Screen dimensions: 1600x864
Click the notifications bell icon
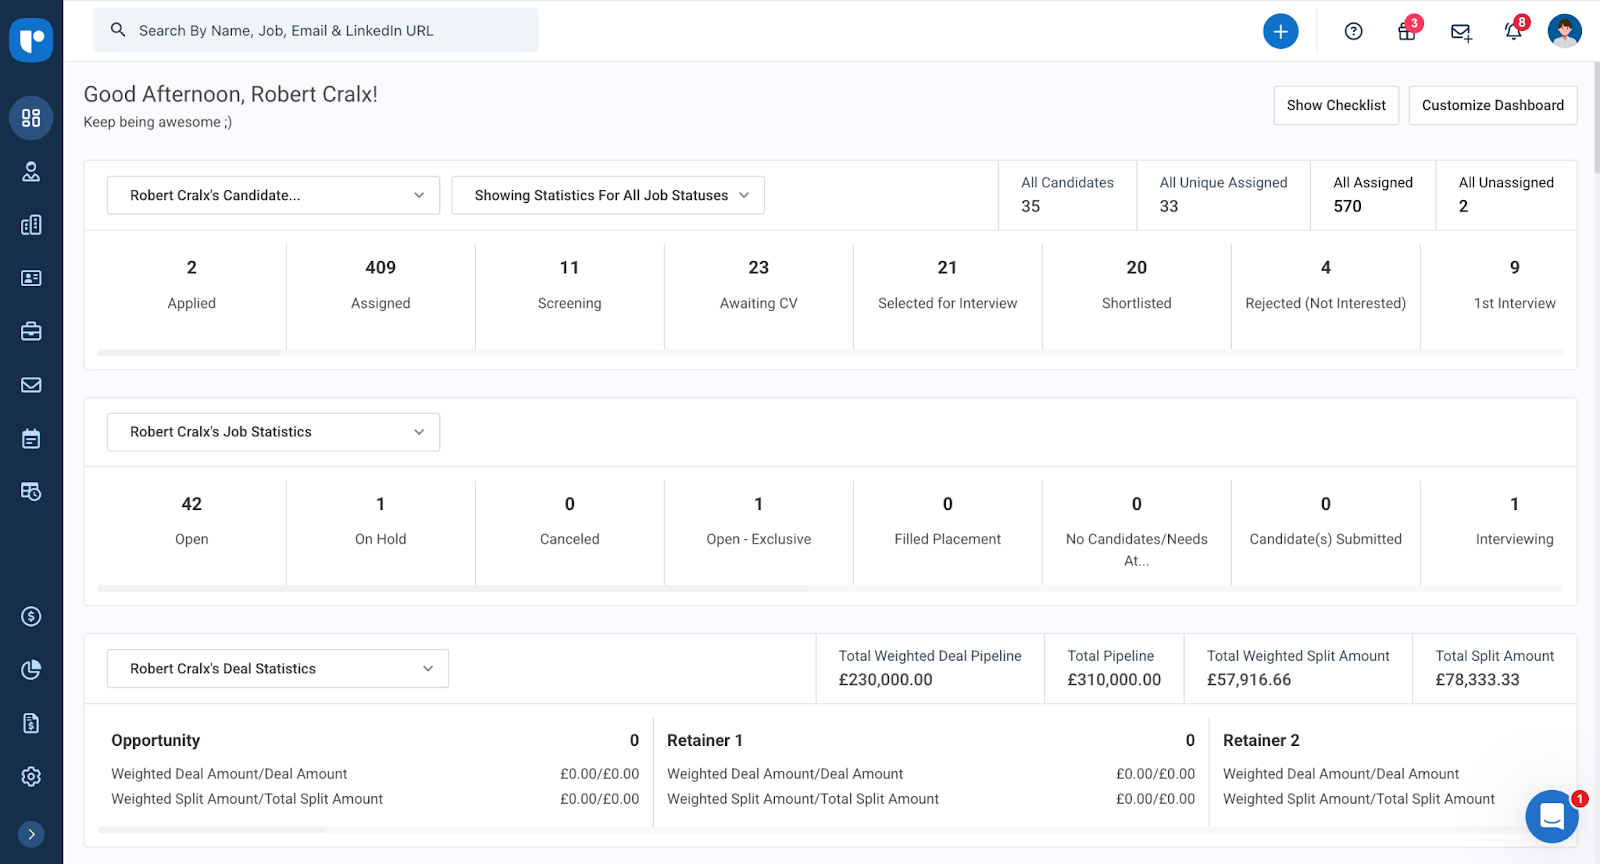pos(1513,32)
